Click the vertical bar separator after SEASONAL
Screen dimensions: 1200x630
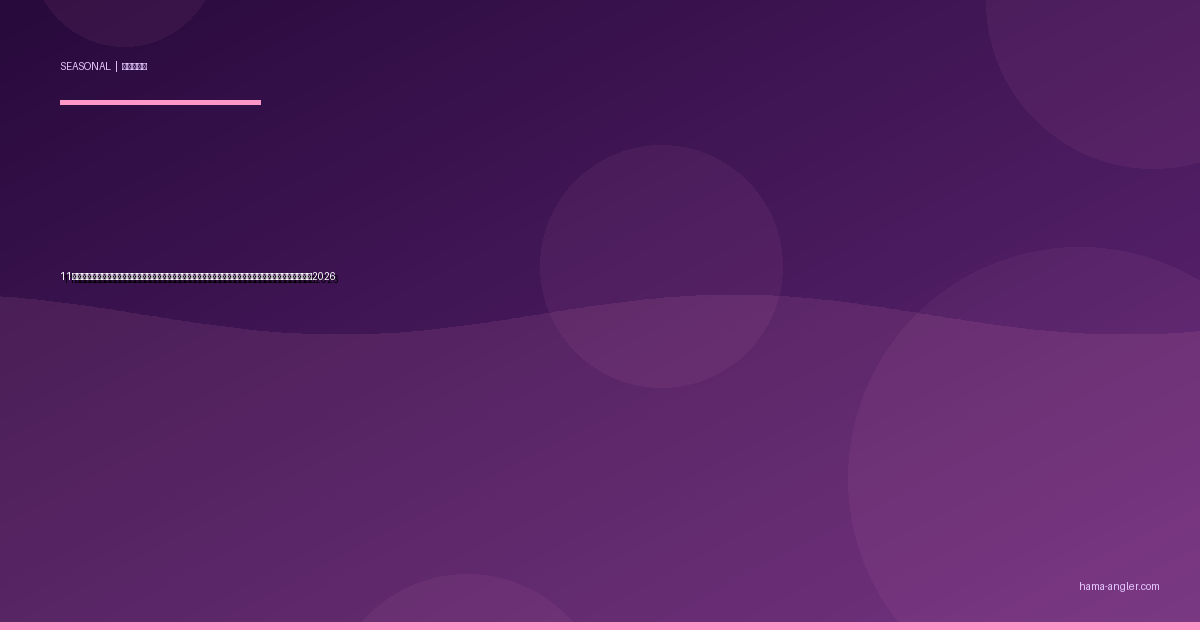click(x=116, y=67)
